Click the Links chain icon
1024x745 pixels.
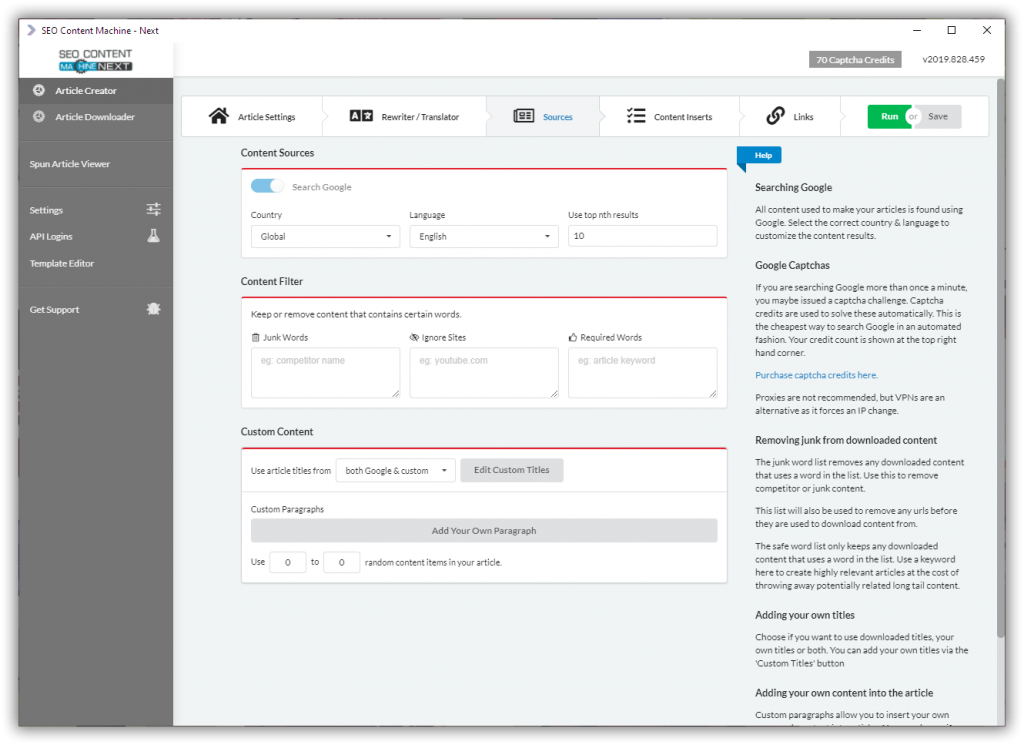[x=775, y=116]
